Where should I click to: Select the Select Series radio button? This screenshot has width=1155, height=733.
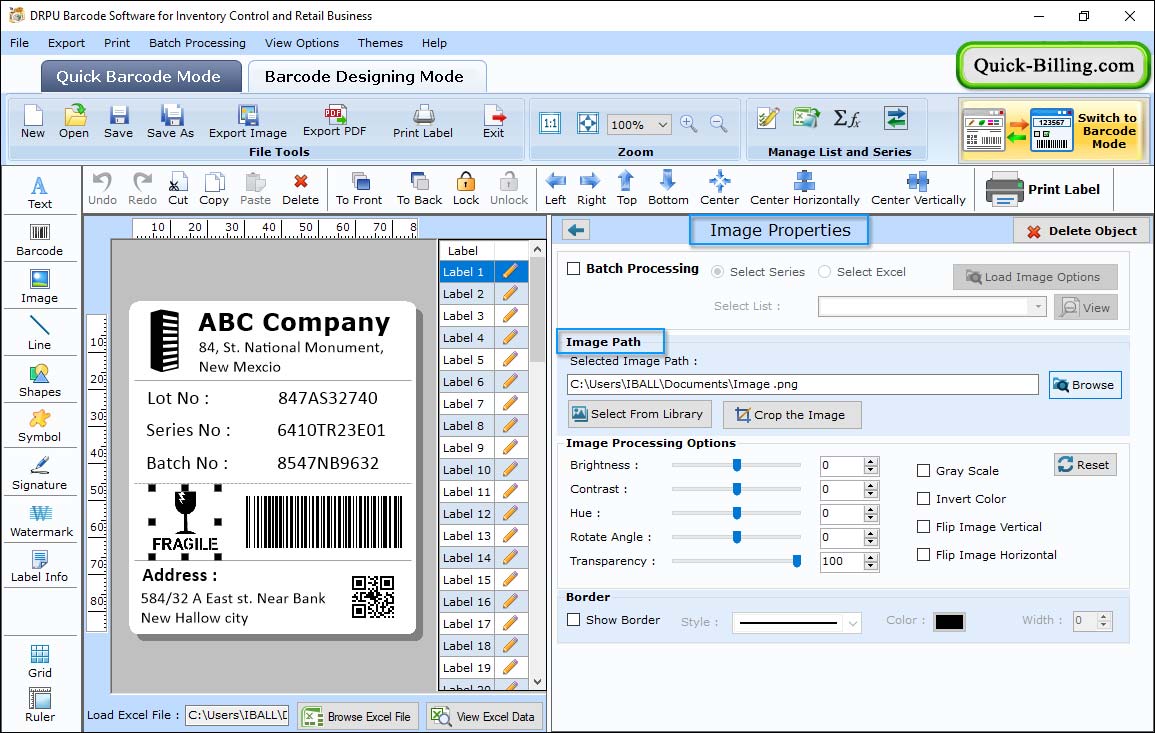point(717,272)
